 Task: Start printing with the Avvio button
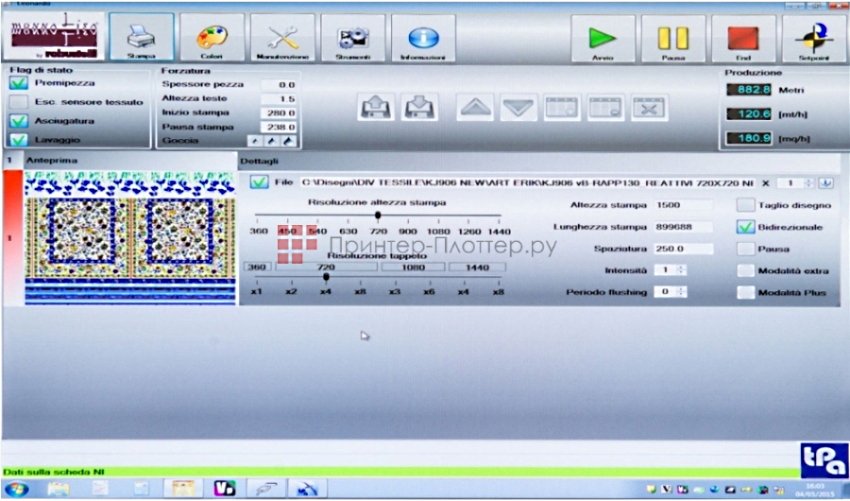pyautogui.click(x=603, y=38)
